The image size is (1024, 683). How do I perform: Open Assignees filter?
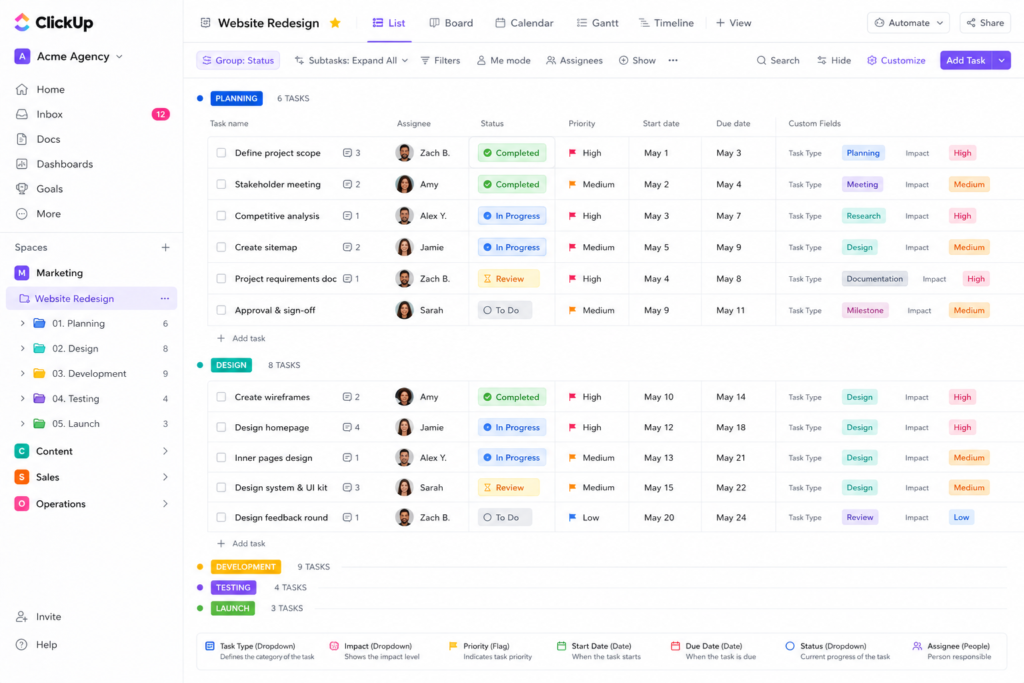574,60
